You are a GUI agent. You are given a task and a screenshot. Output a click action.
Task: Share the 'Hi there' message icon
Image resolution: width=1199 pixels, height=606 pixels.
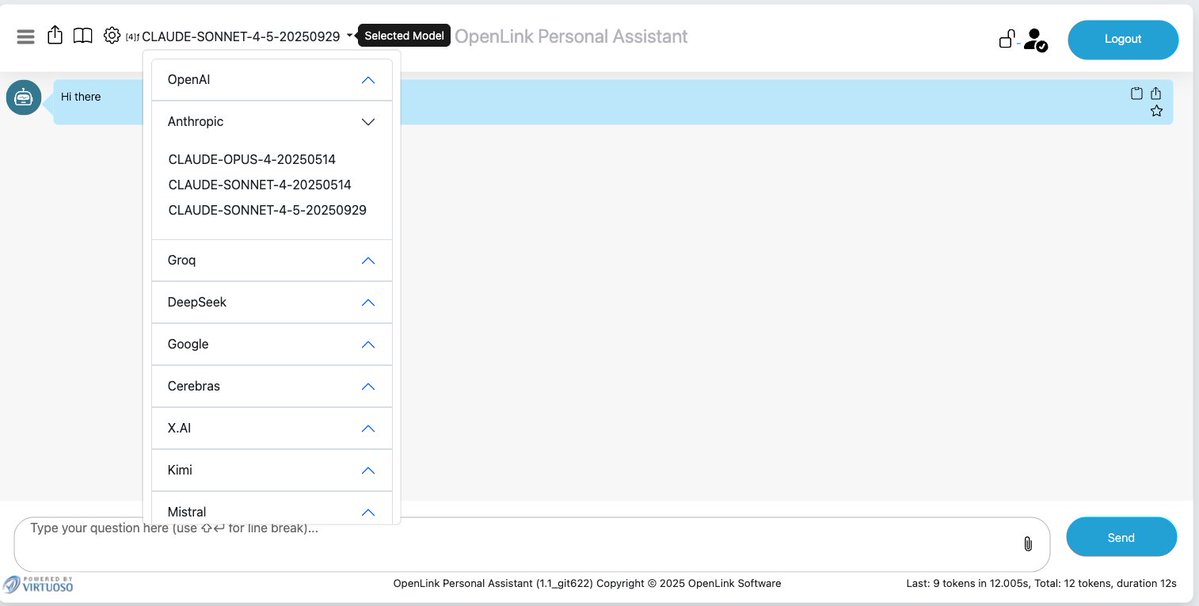click(x=1155, y=93)
